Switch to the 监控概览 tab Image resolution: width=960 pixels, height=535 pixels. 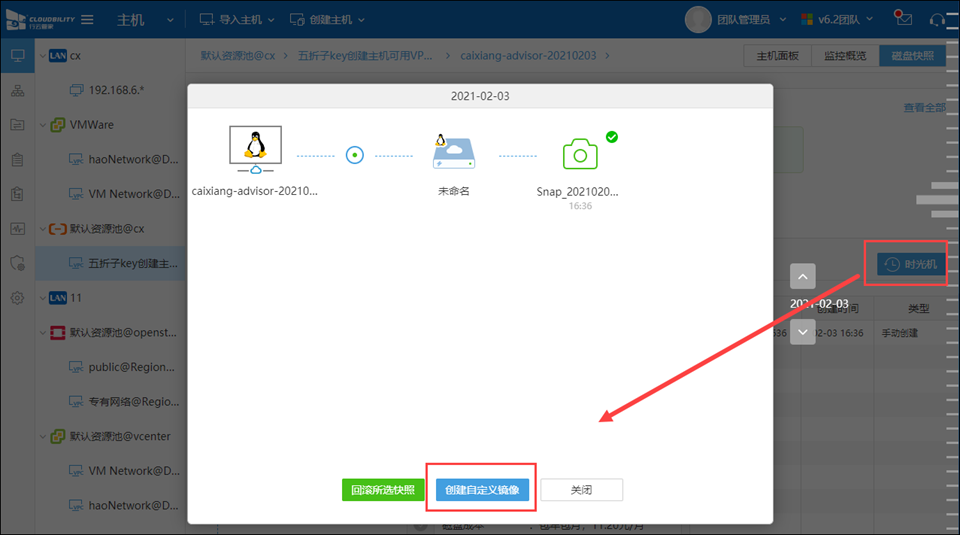[845, 56]
